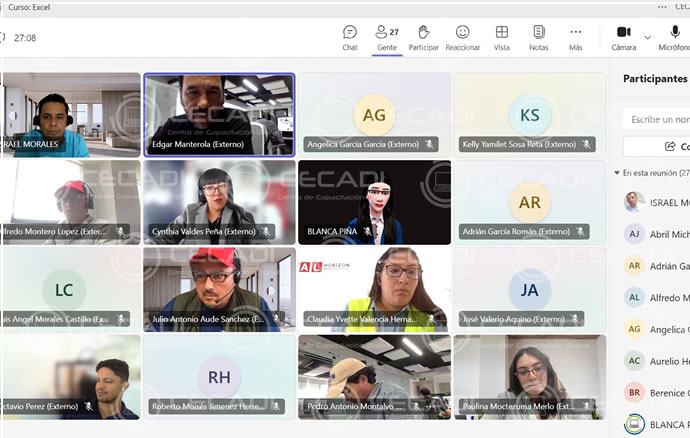Collapse the 'En esta reunión' list
Image resolution: width=690 pixels, height=438 pixels.
click(x=617, y=173)
